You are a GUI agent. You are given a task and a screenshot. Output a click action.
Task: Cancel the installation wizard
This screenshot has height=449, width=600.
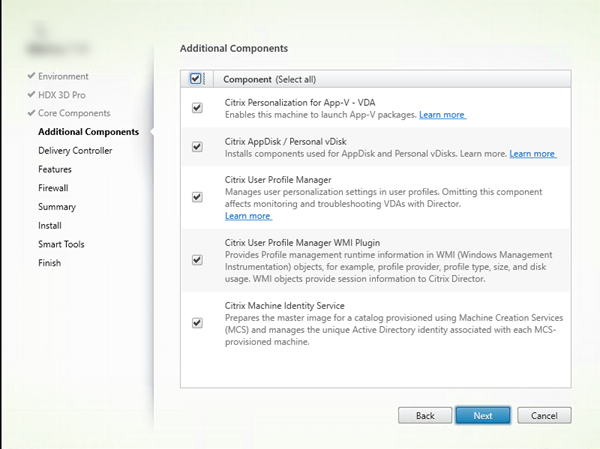point(544,415)
